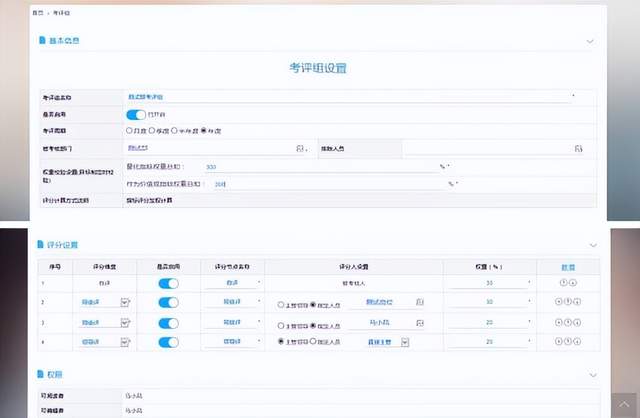Open department picker icon in 被考核部门 field
The image size is (640, 418).
(300, 148)
